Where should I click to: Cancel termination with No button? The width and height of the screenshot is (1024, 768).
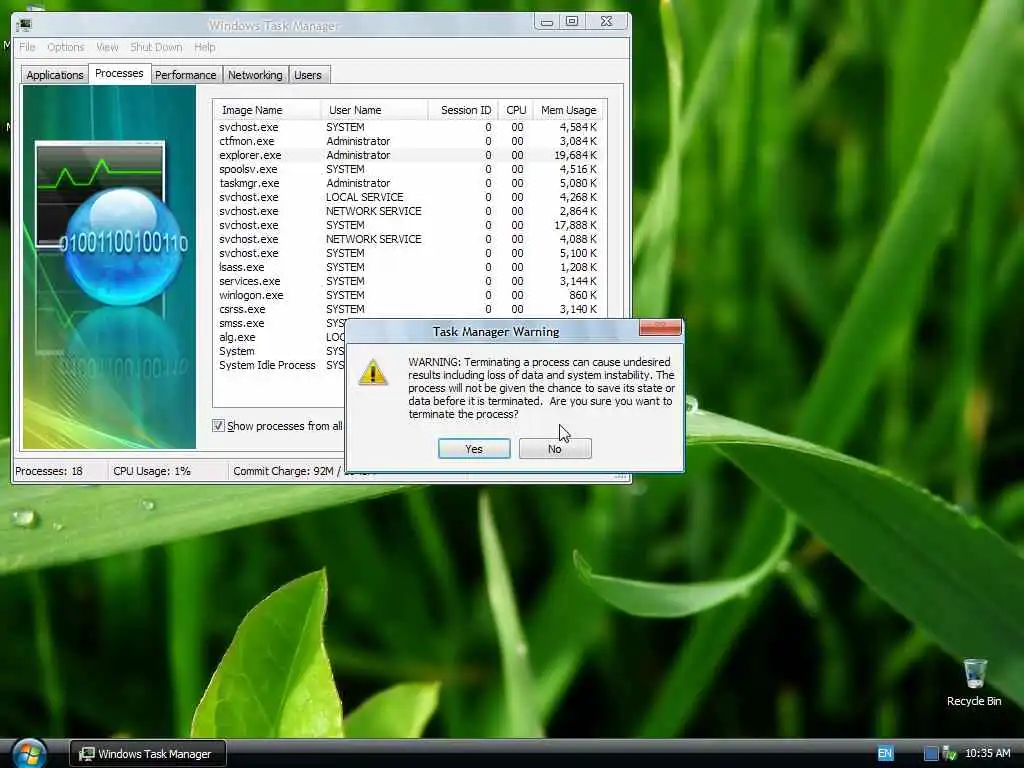(555, 449)
